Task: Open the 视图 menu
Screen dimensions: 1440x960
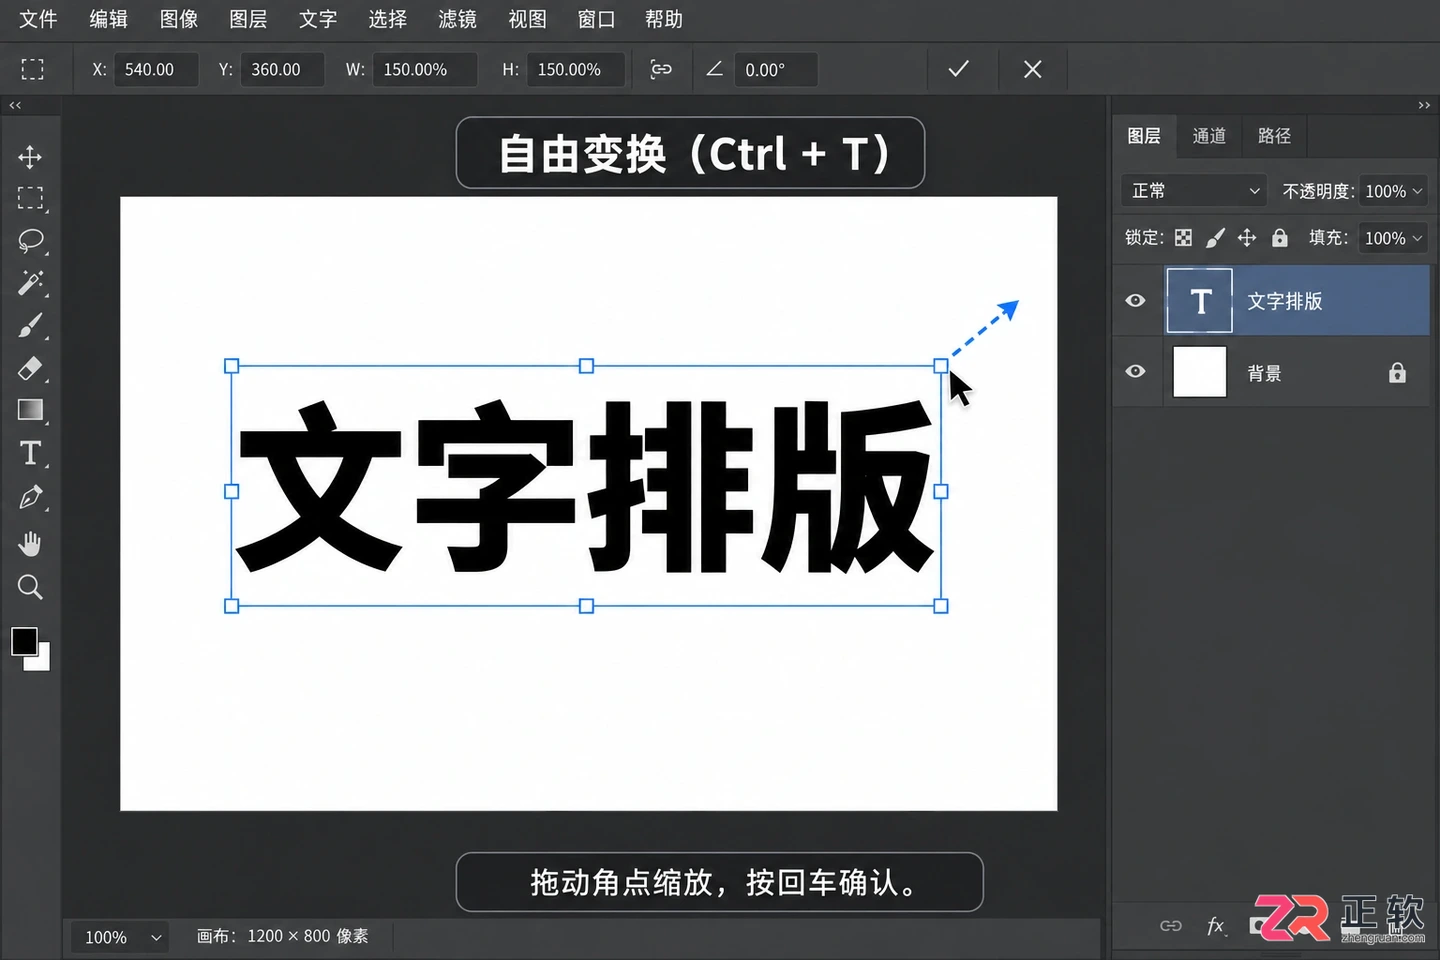Action: click(x=527, y=19)
